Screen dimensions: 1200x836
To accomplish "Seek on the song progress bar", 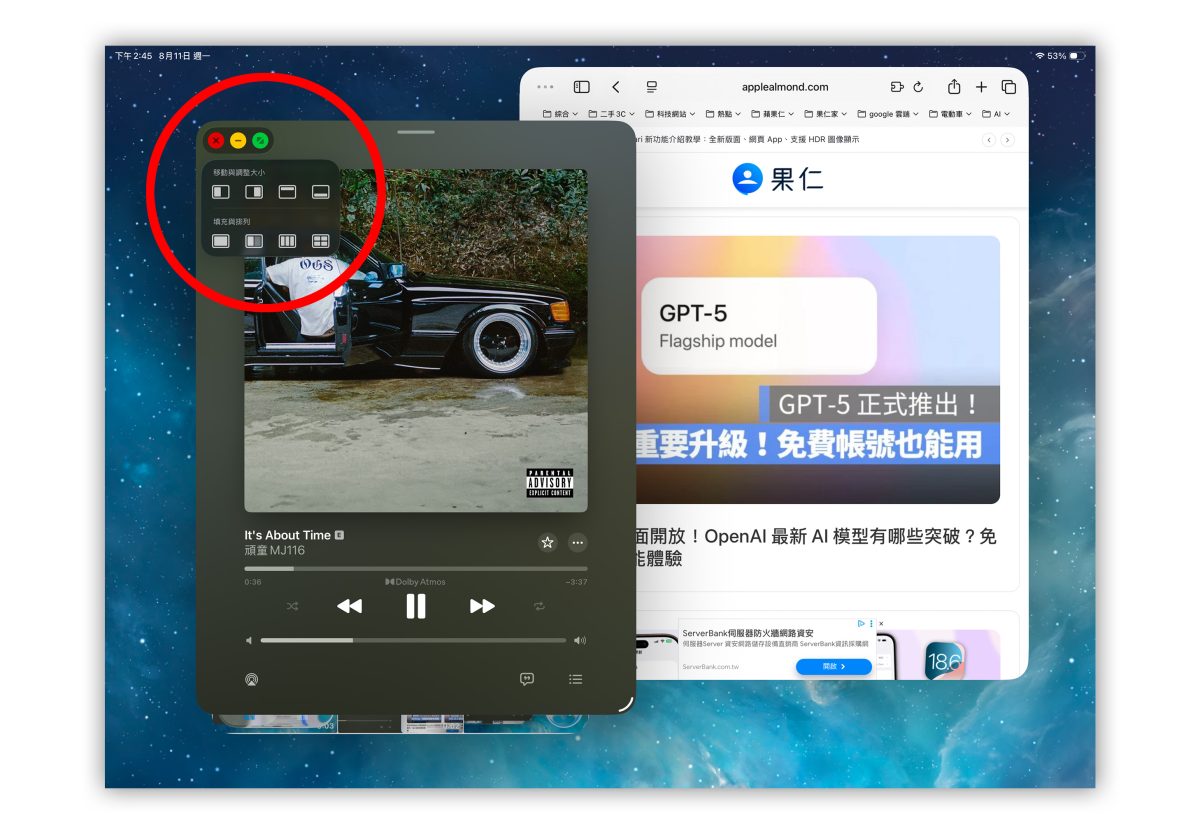I will click(416, 569).
